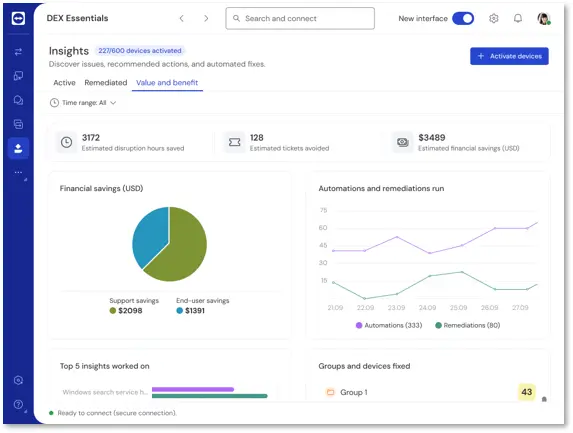Toggle the New interface switch
Viewport: 573px width, 433px height.
[463, 18]
